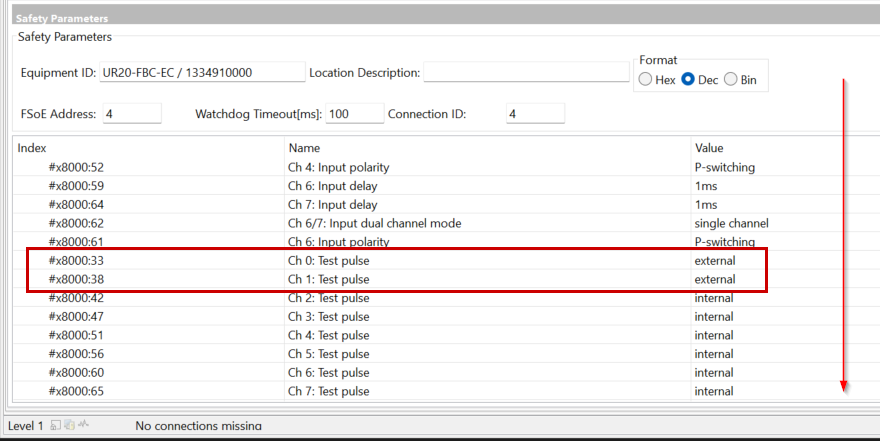Click index #x8000:51

(76, 335)
